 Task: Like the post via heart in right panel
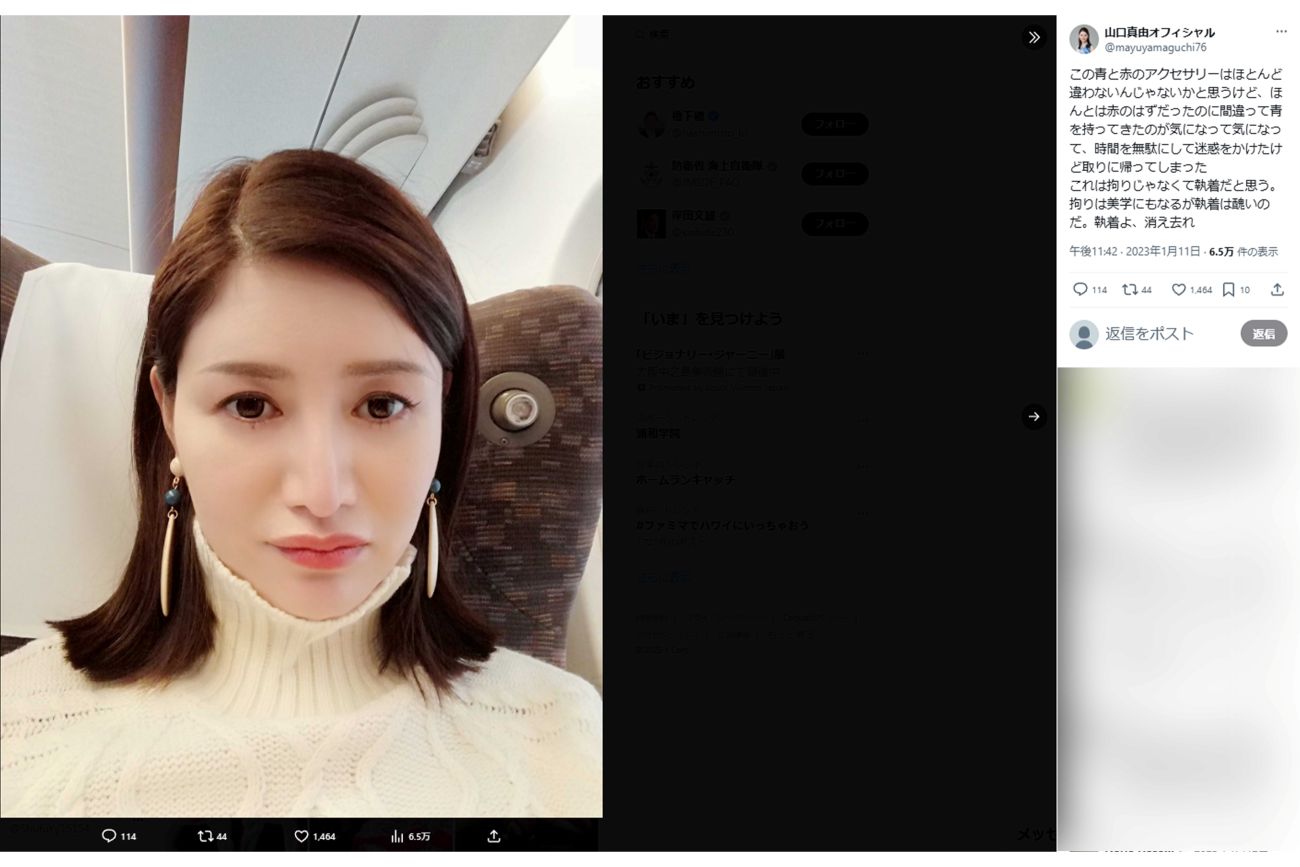click(1178, 290)
